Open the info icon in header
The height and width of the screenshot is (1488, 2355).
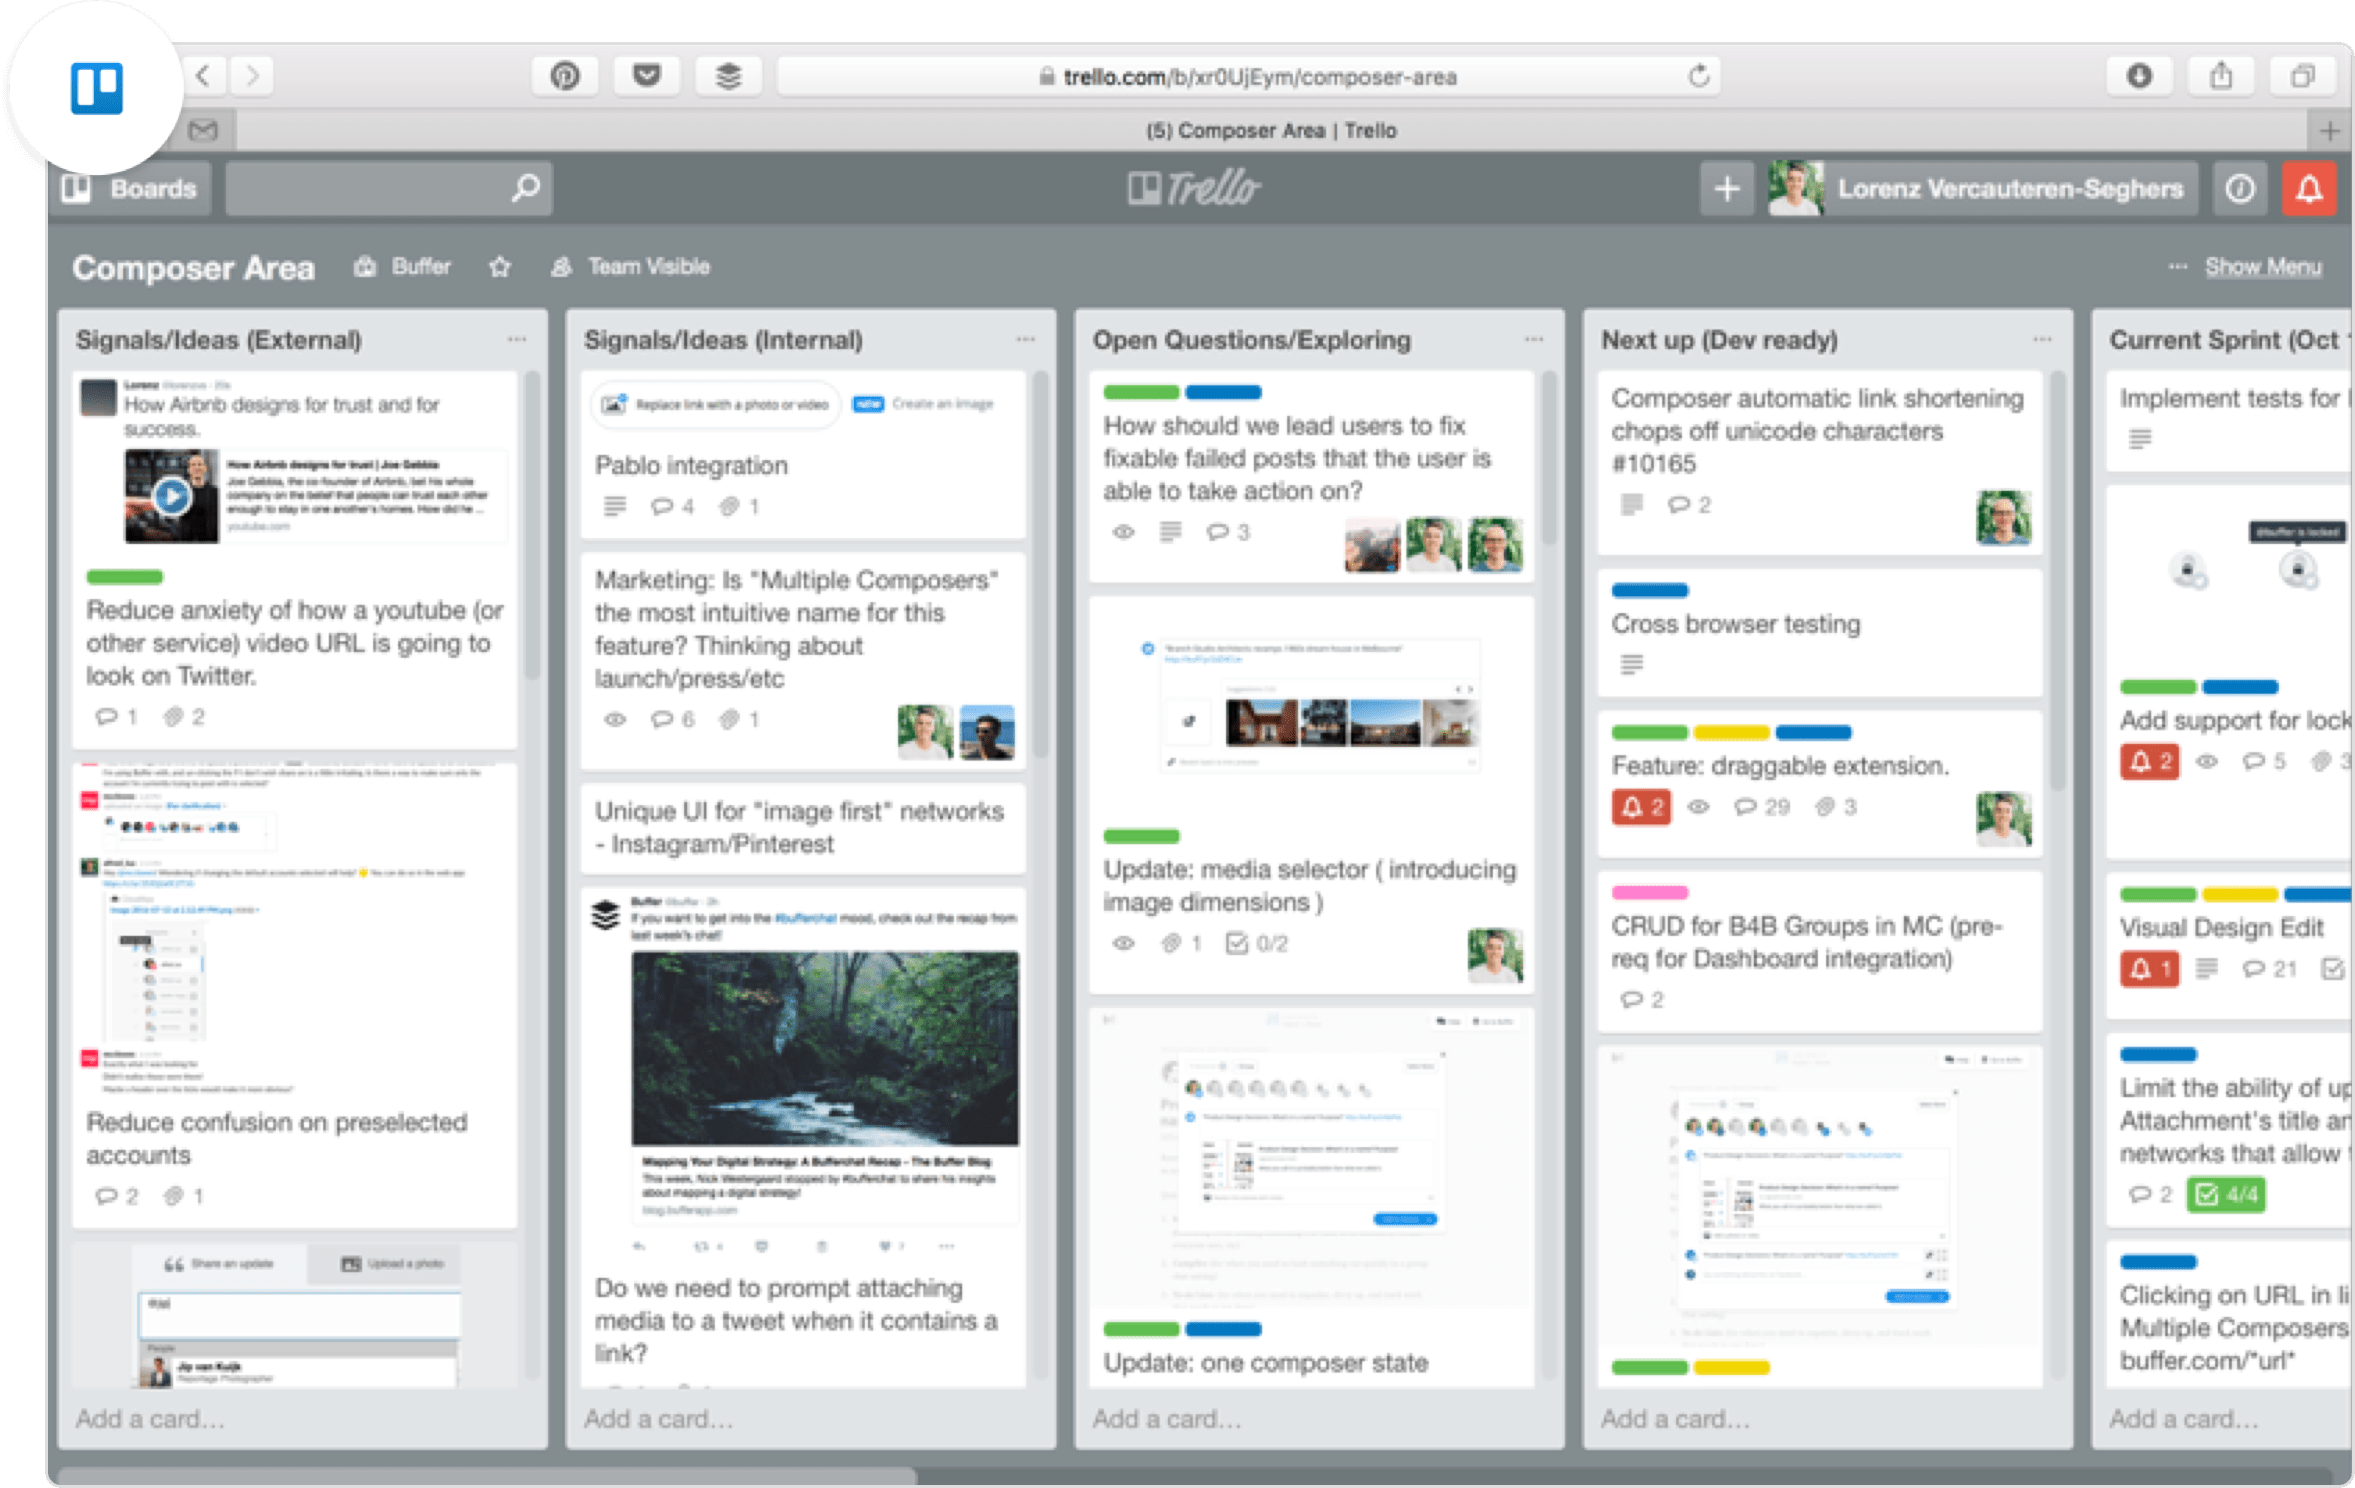tap(2240, 189)
